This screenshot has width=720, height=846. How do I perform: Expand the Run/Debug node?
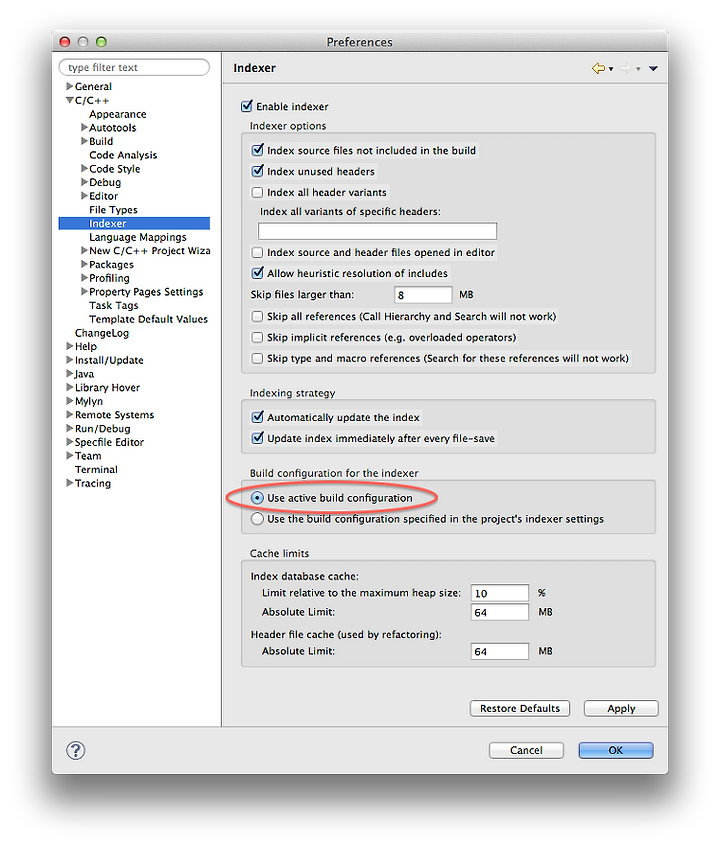[x=70, y=428]
